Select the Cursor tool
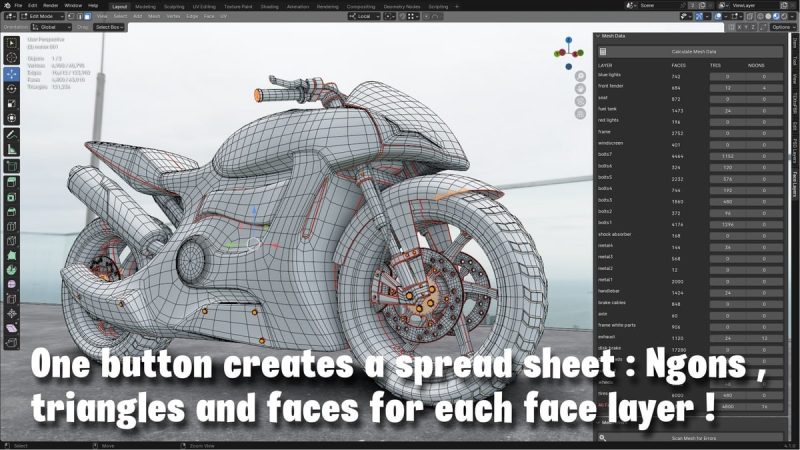Viewport: 800px width, 450px height. coord(11,58)
